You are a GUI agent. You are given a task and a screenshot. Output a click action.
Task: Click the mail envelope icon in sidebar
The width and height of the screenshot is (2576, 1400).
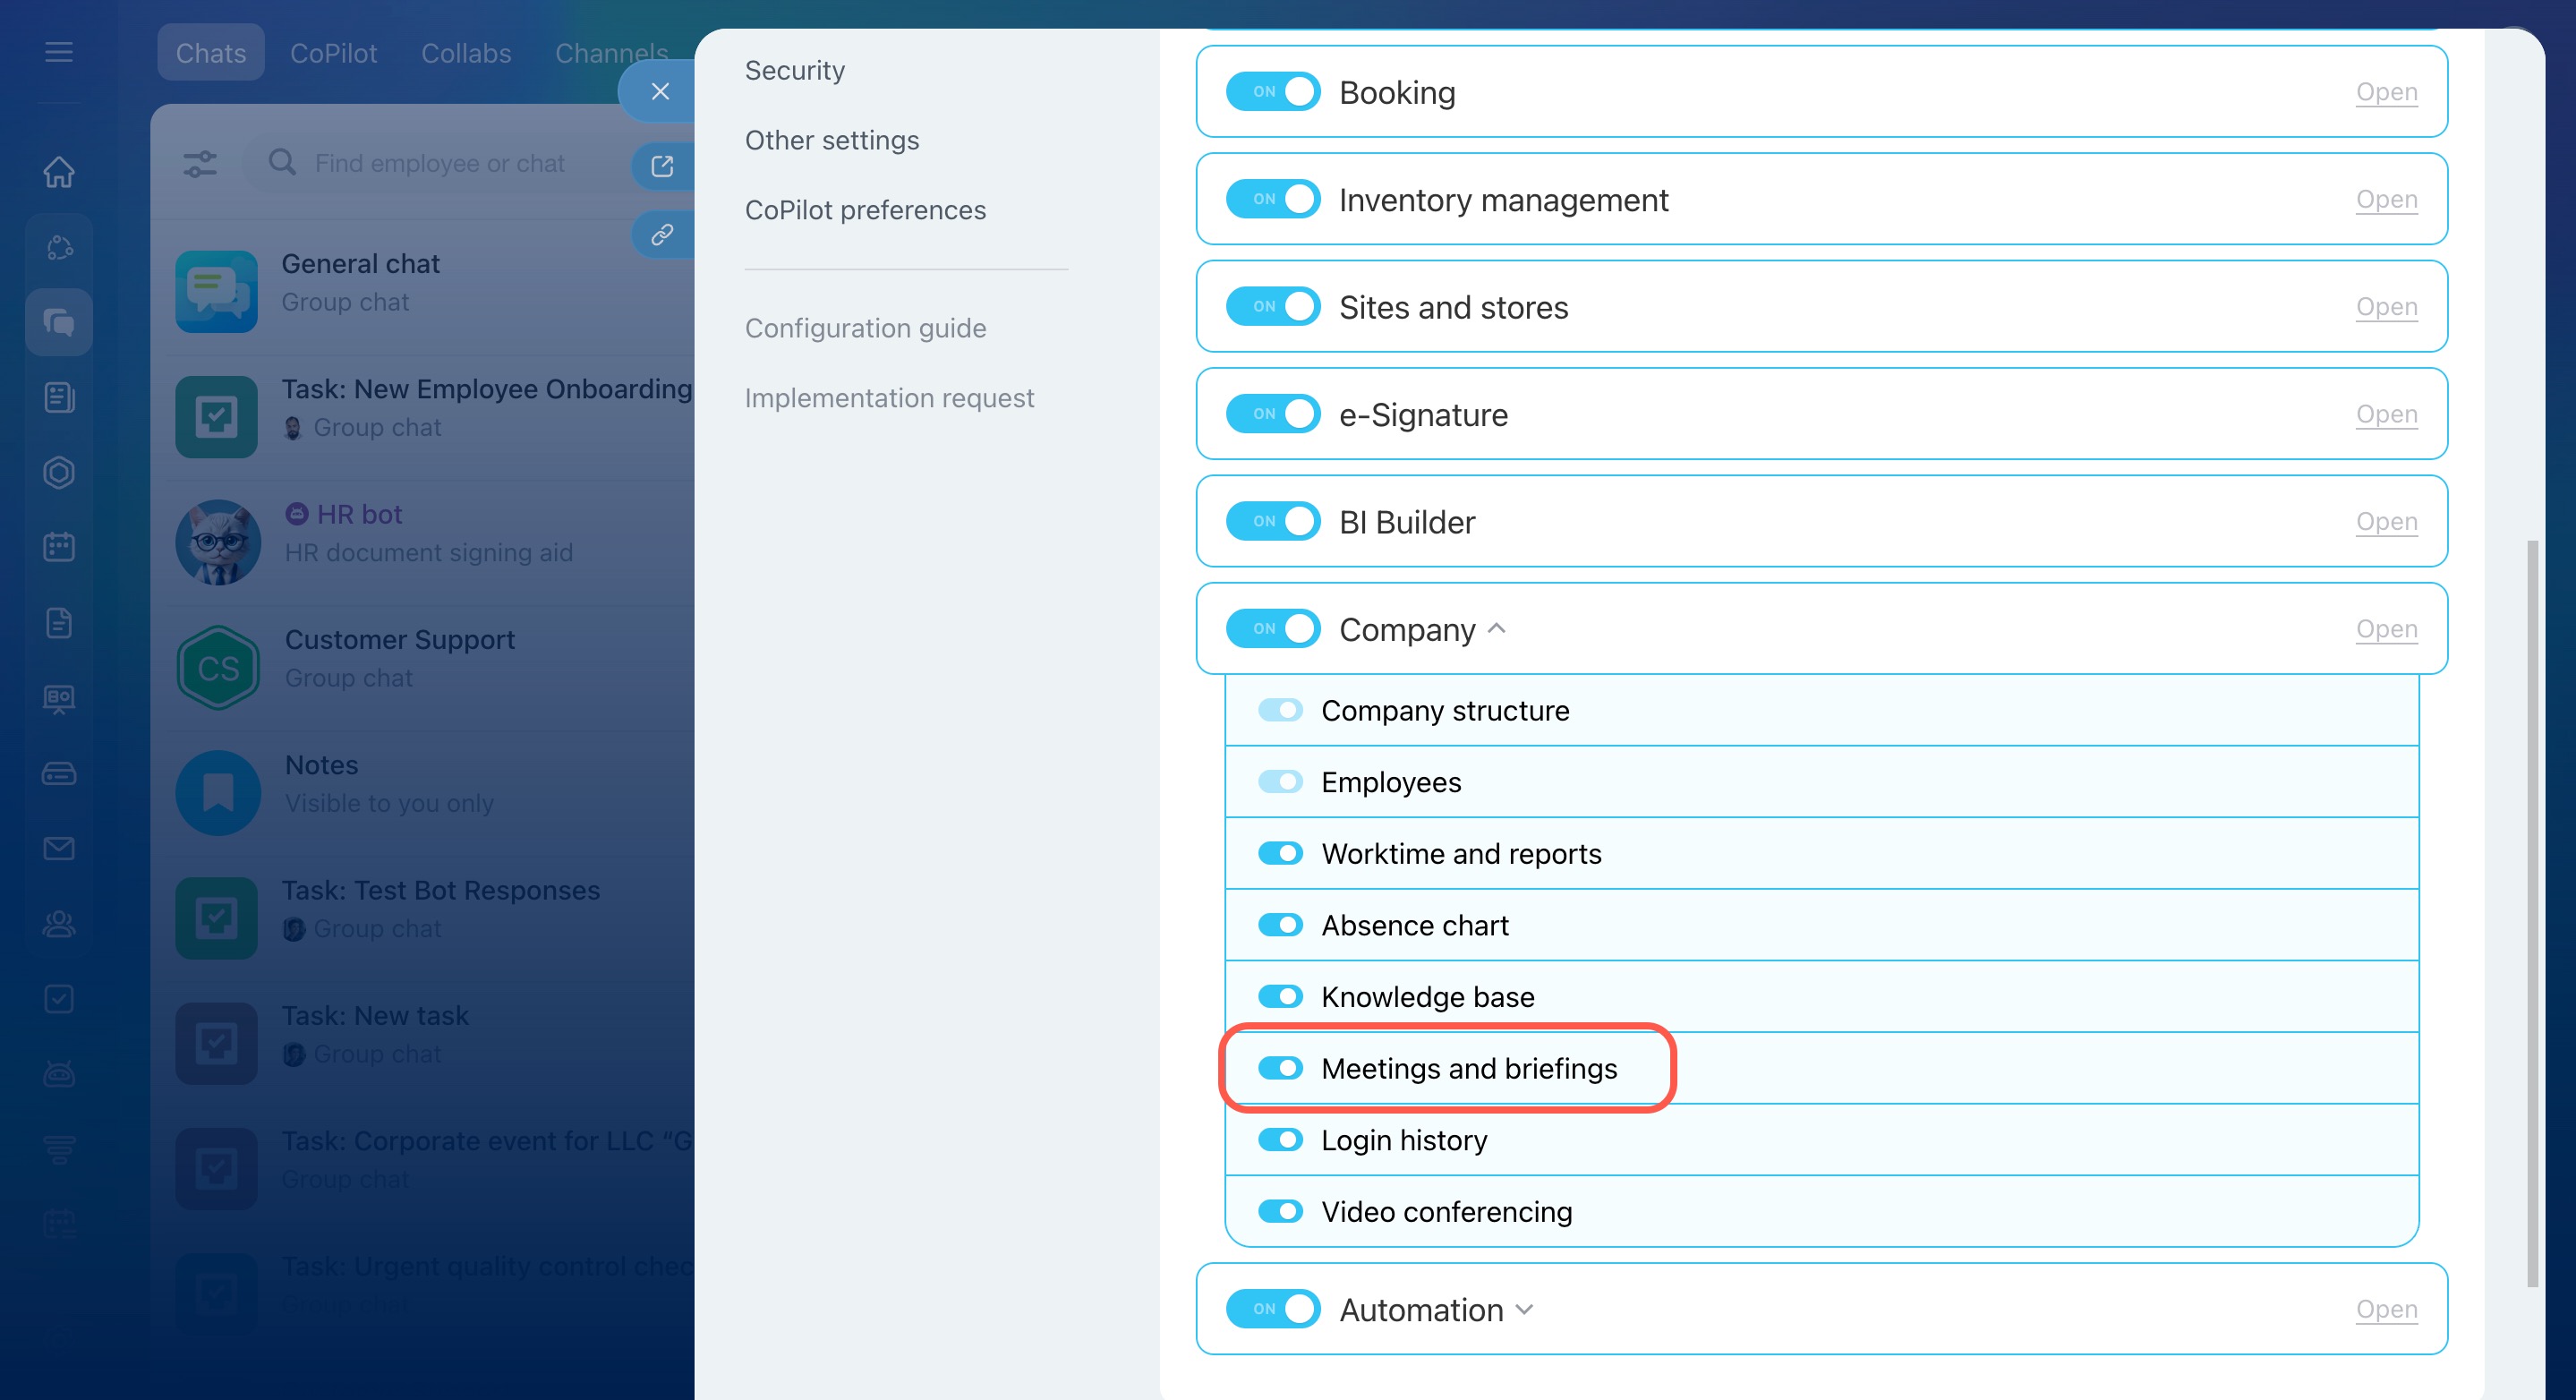tap(59, 849)
